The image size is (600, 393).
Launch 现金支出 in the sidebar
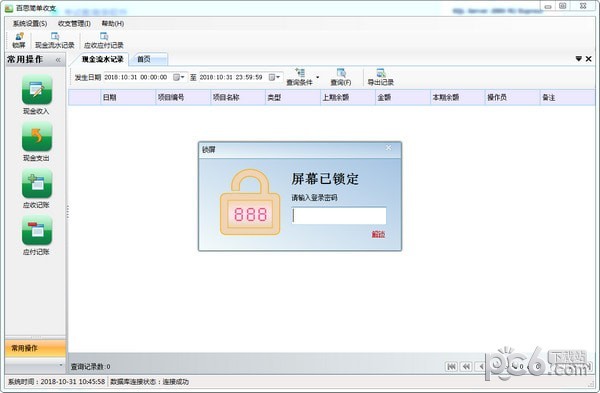pos(37,142)
